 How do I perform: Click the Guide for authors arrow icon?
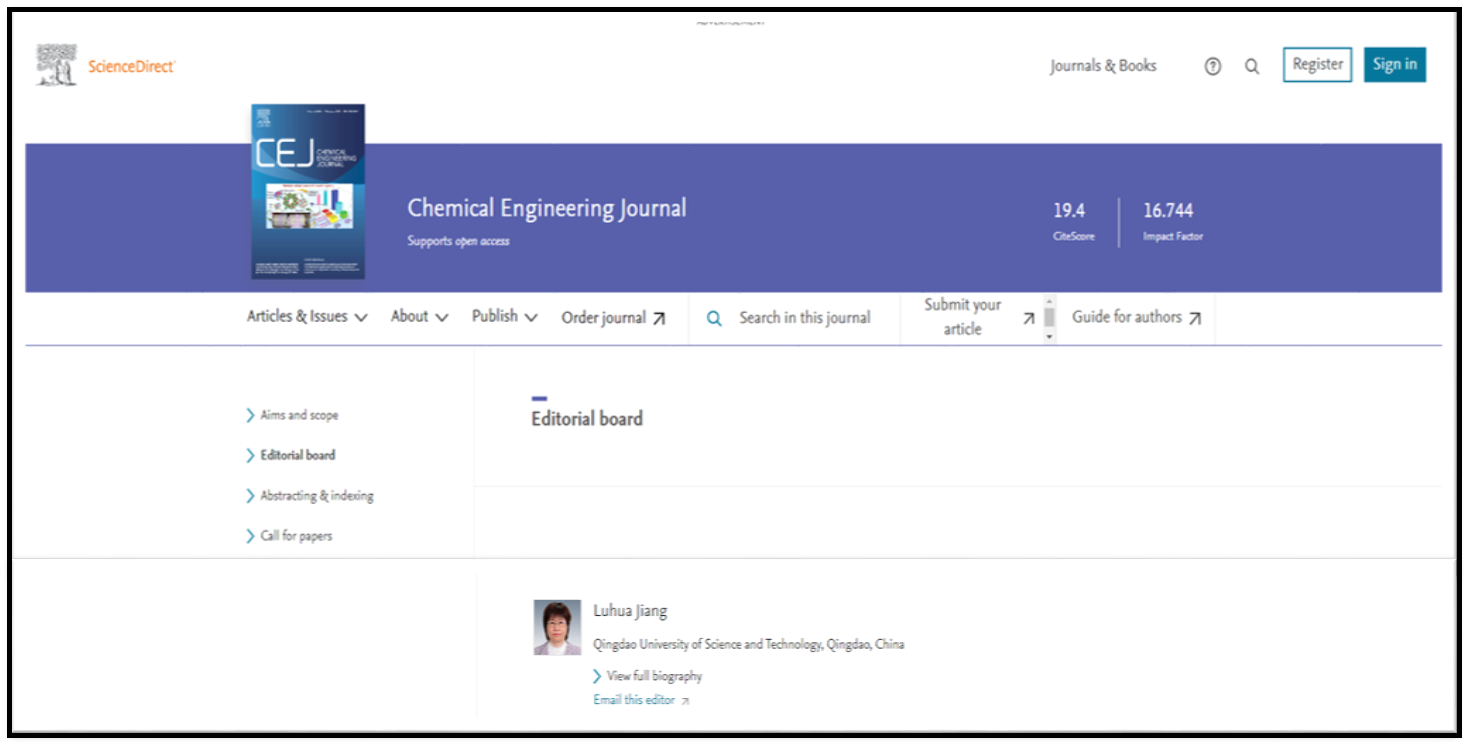click(1195, 319)
